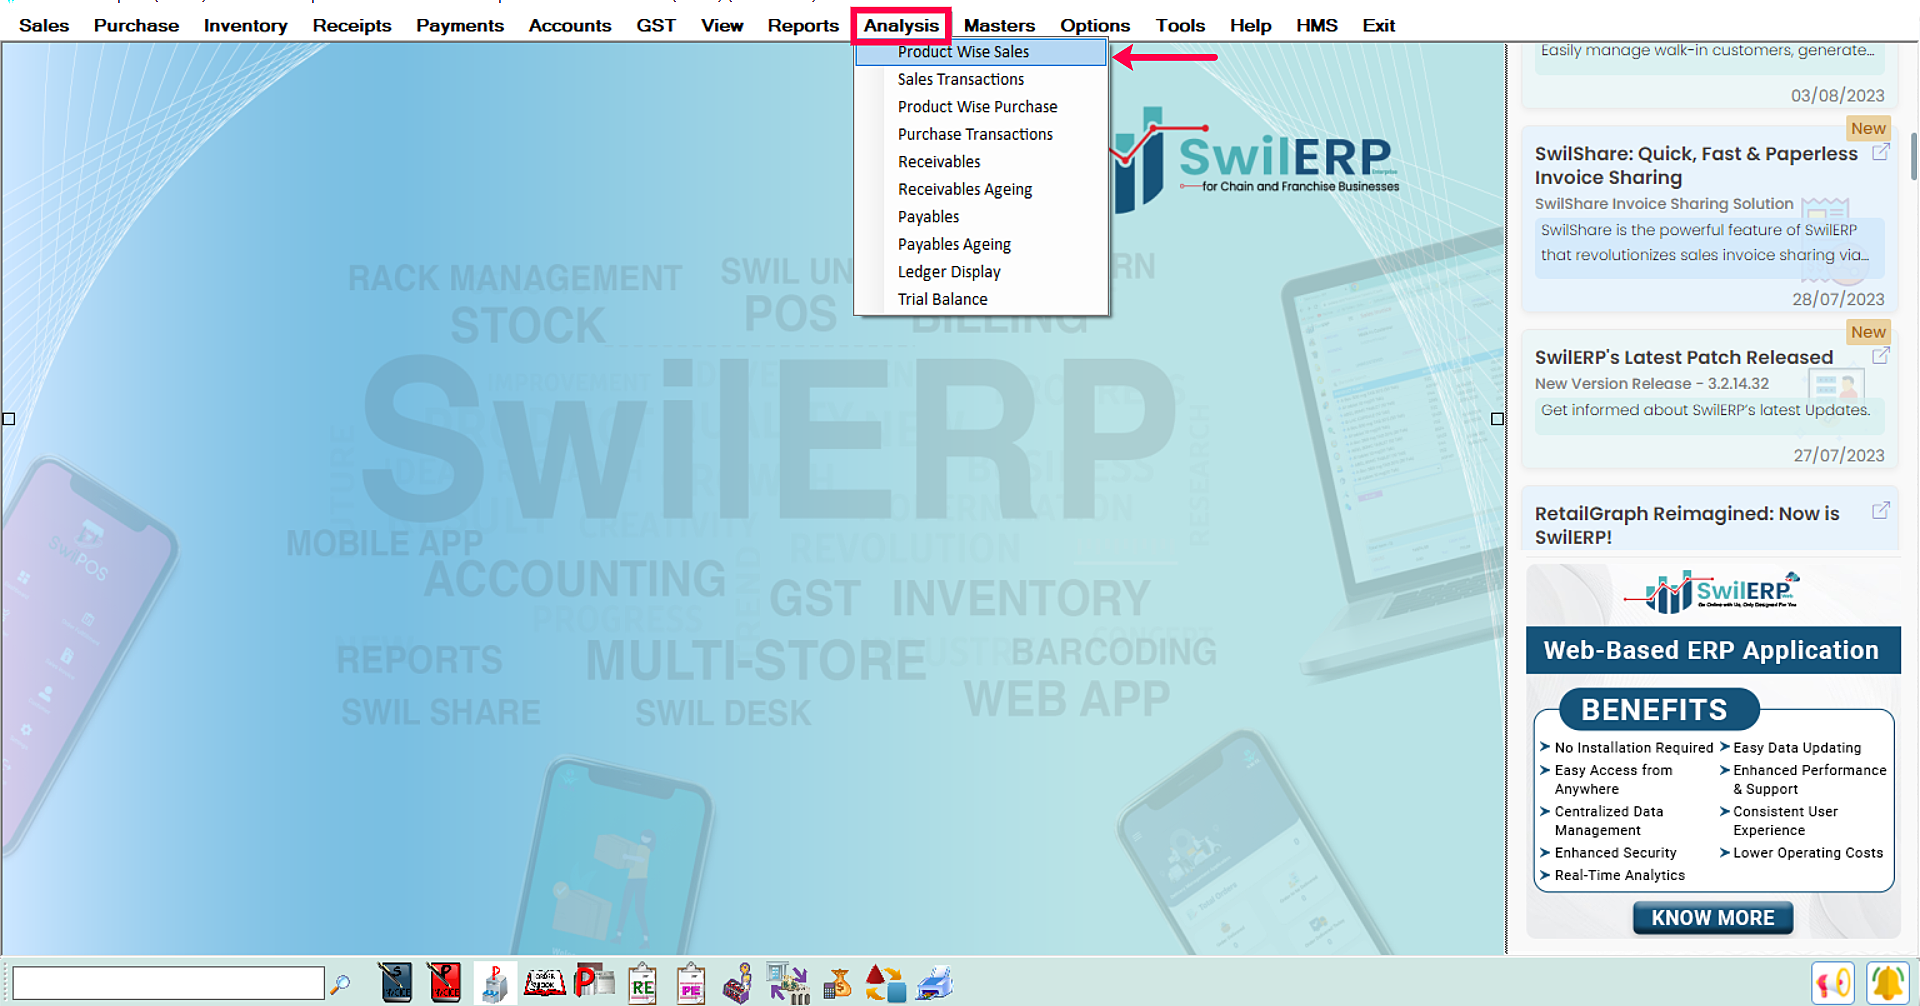Open the Tools menu
1920x1006 pixels.
click(x=1180, y=25)
